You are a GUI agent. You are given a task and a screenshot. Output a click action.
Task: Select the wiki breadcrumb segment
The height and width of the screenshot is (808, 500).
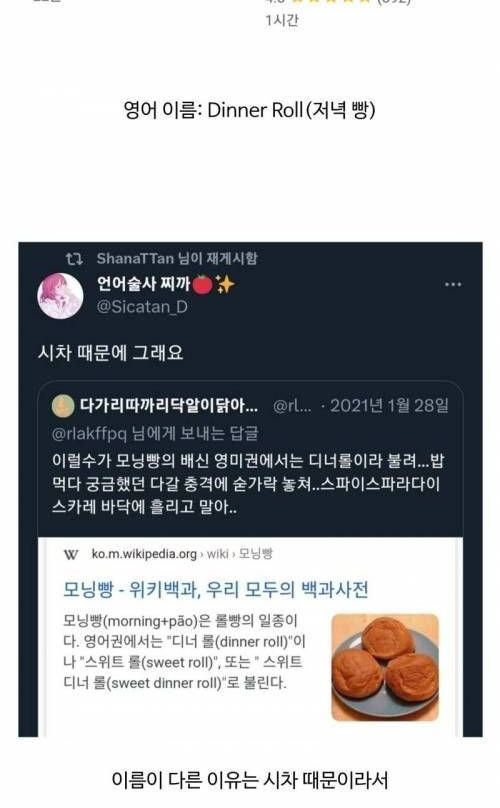pos(218,554)
